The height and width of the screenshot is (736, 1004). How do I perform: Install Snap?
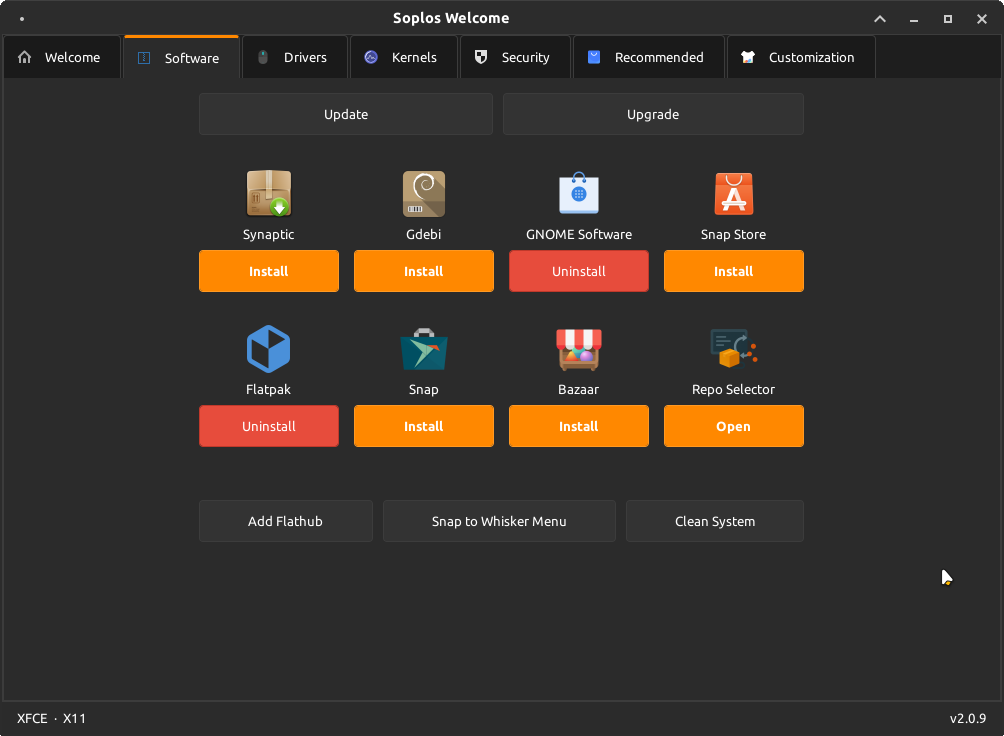[x=424, y=426]
